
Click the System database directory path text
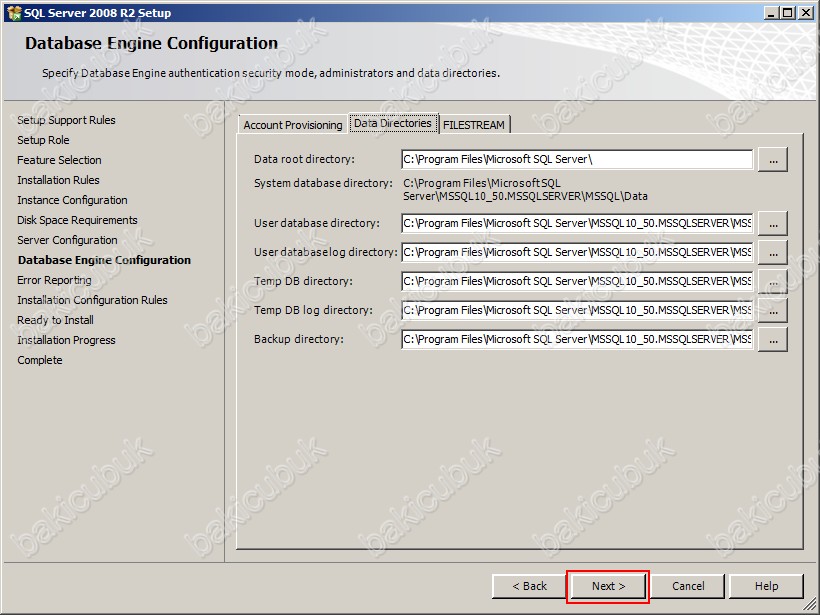pyautogui.click(x=525, y=190)
